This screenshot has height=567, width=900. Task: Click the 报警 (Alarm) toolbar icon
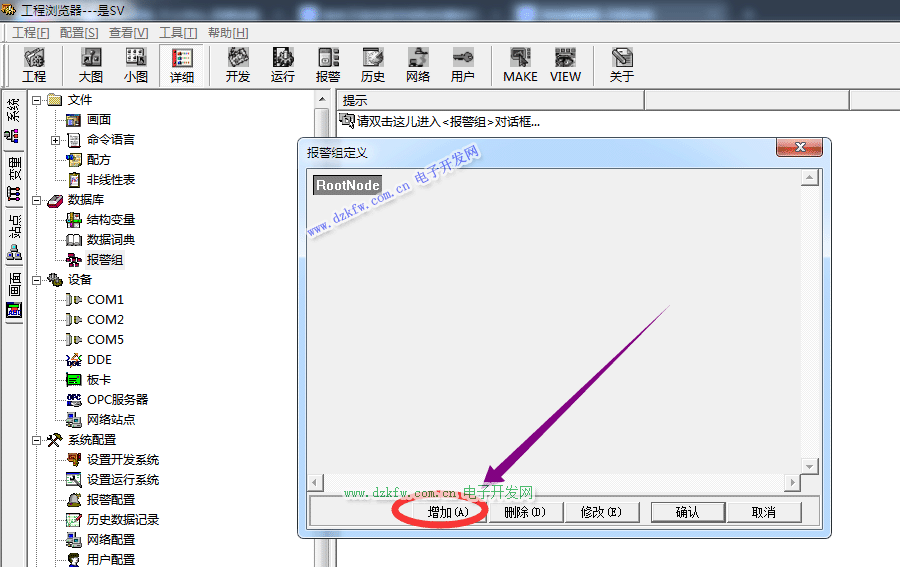[328, 65]
